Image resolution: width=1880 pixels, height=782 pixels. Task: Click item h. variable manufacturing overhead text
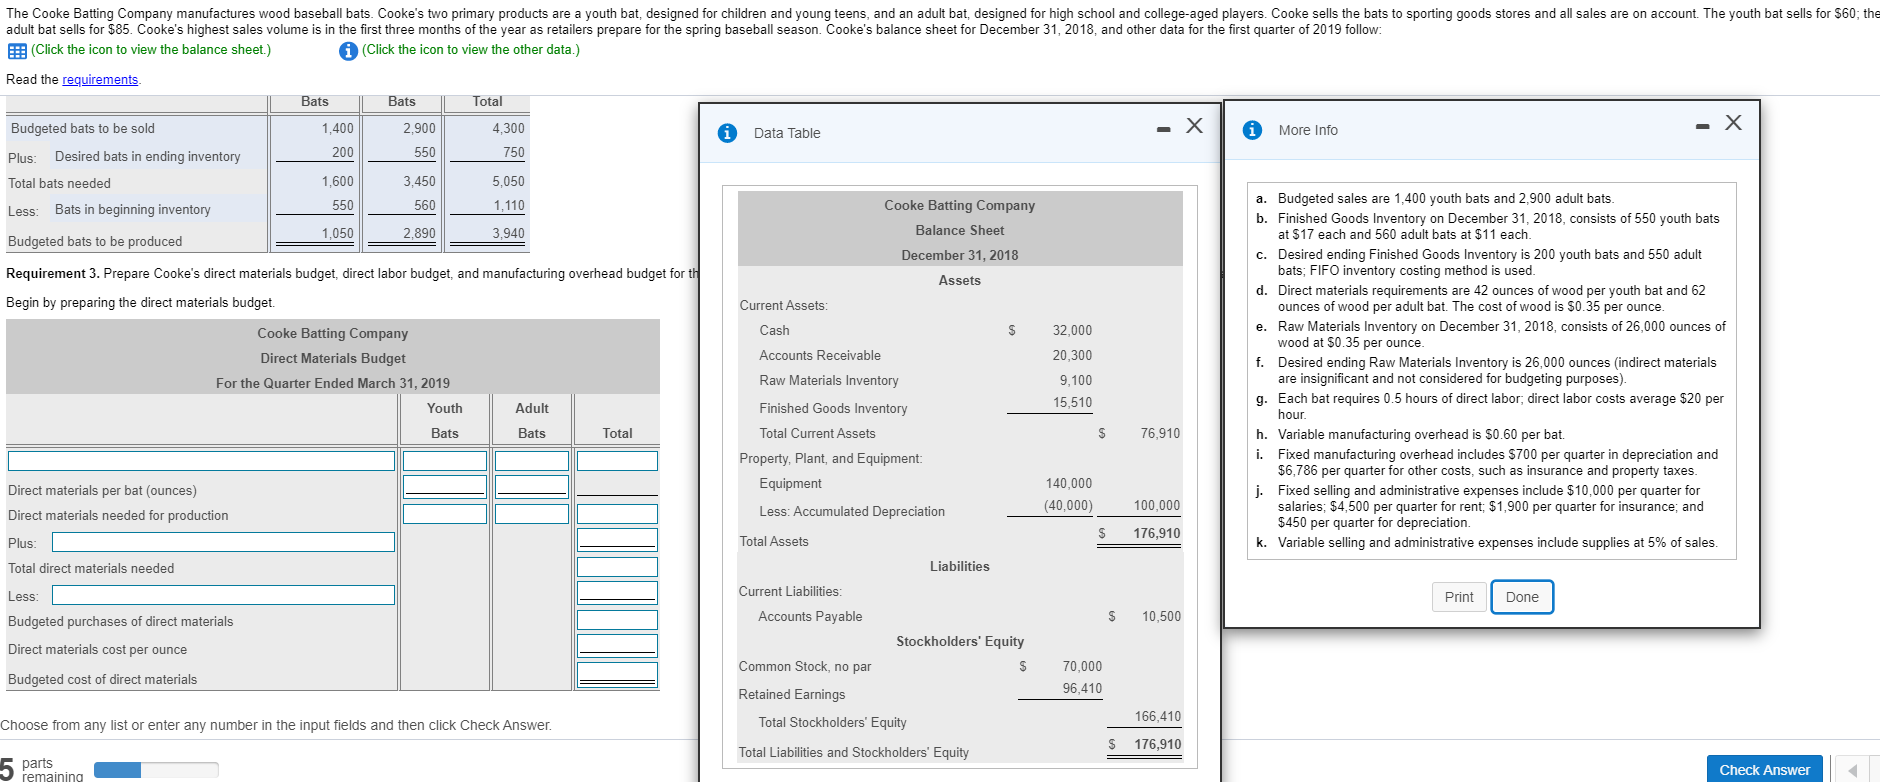[x=1421, y=435]
